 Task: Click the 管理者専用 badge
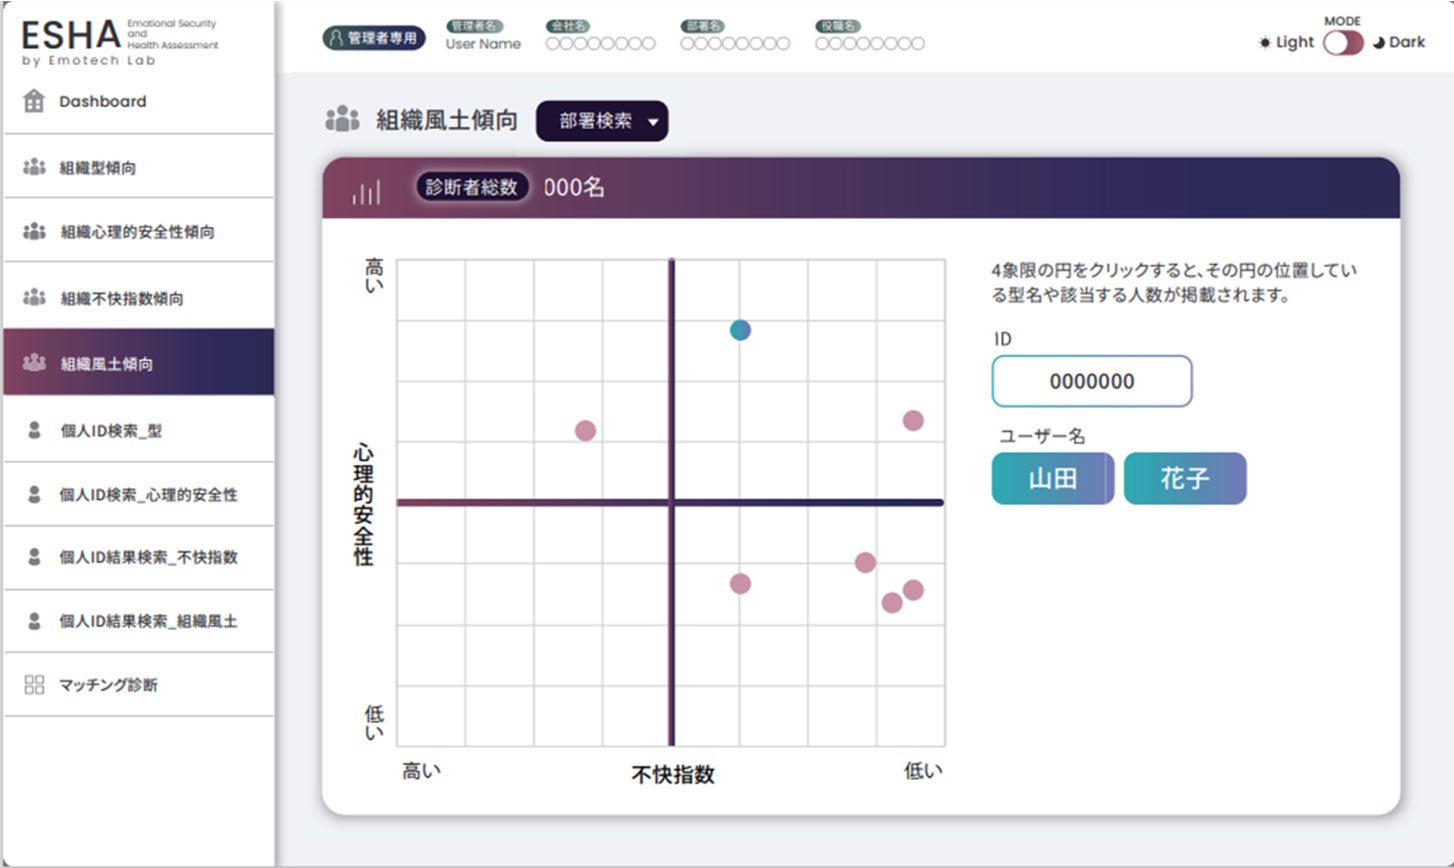[x=375, y=38]
